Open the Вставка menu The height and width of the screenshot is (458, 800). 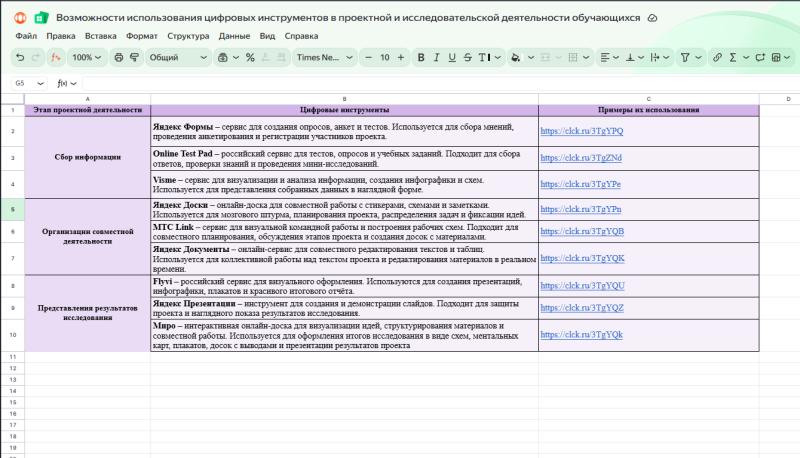(x=101, y=36)
